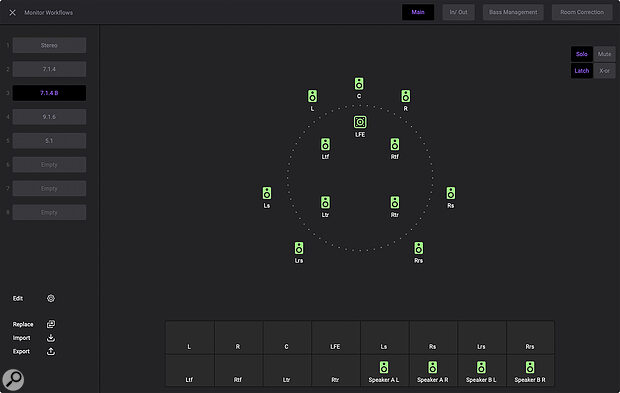Select the 9.1.6 workflow

pos(49,117)
